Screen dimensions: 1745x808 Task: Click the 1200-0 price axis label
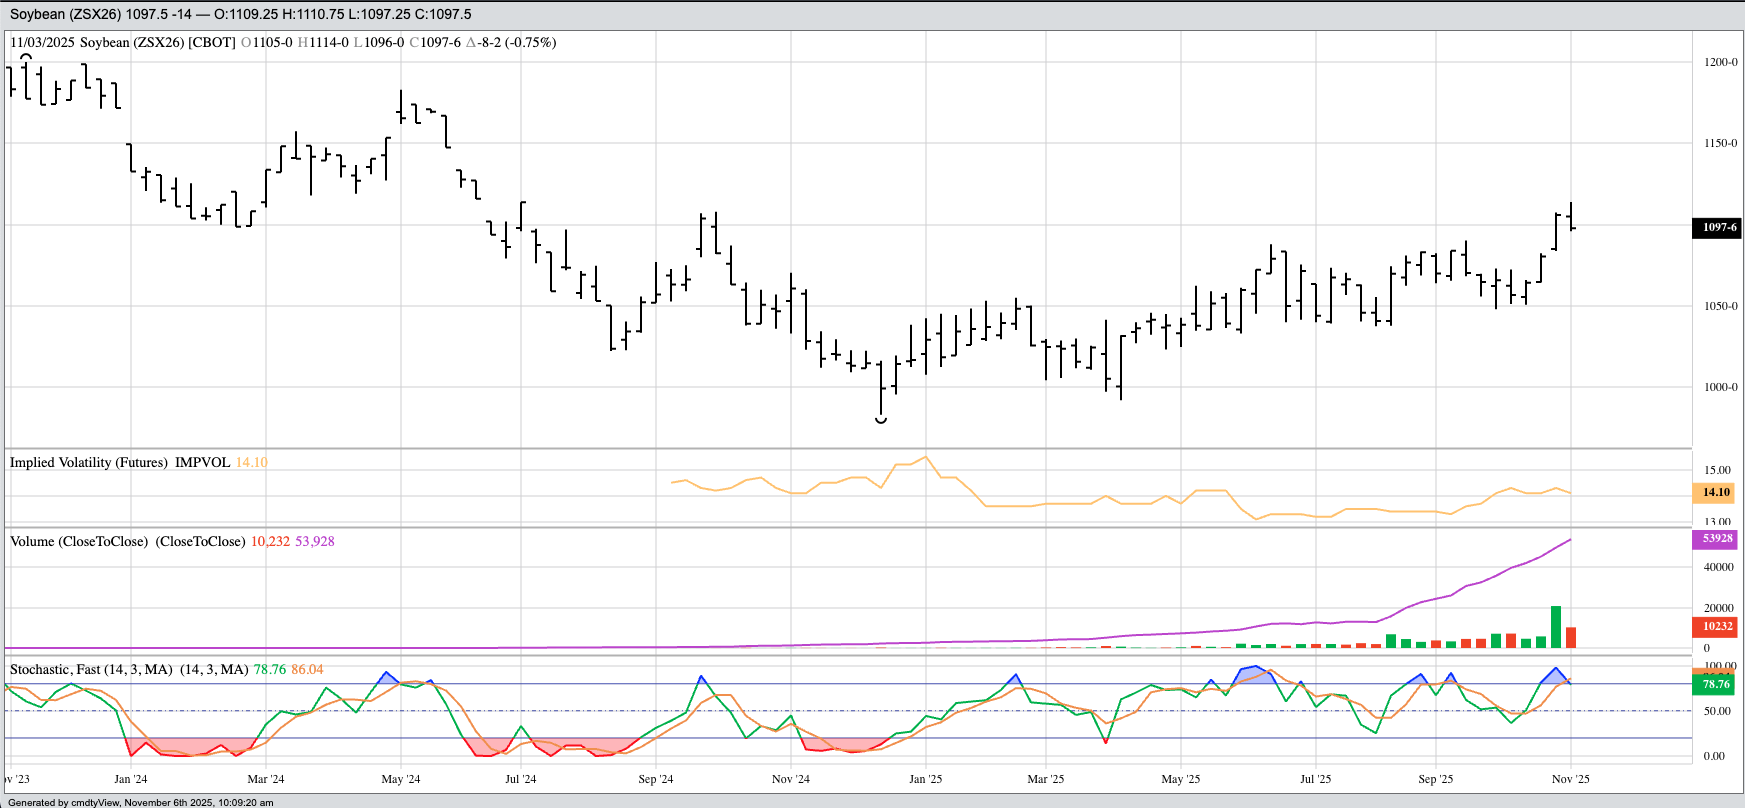tap(1720, 62)
